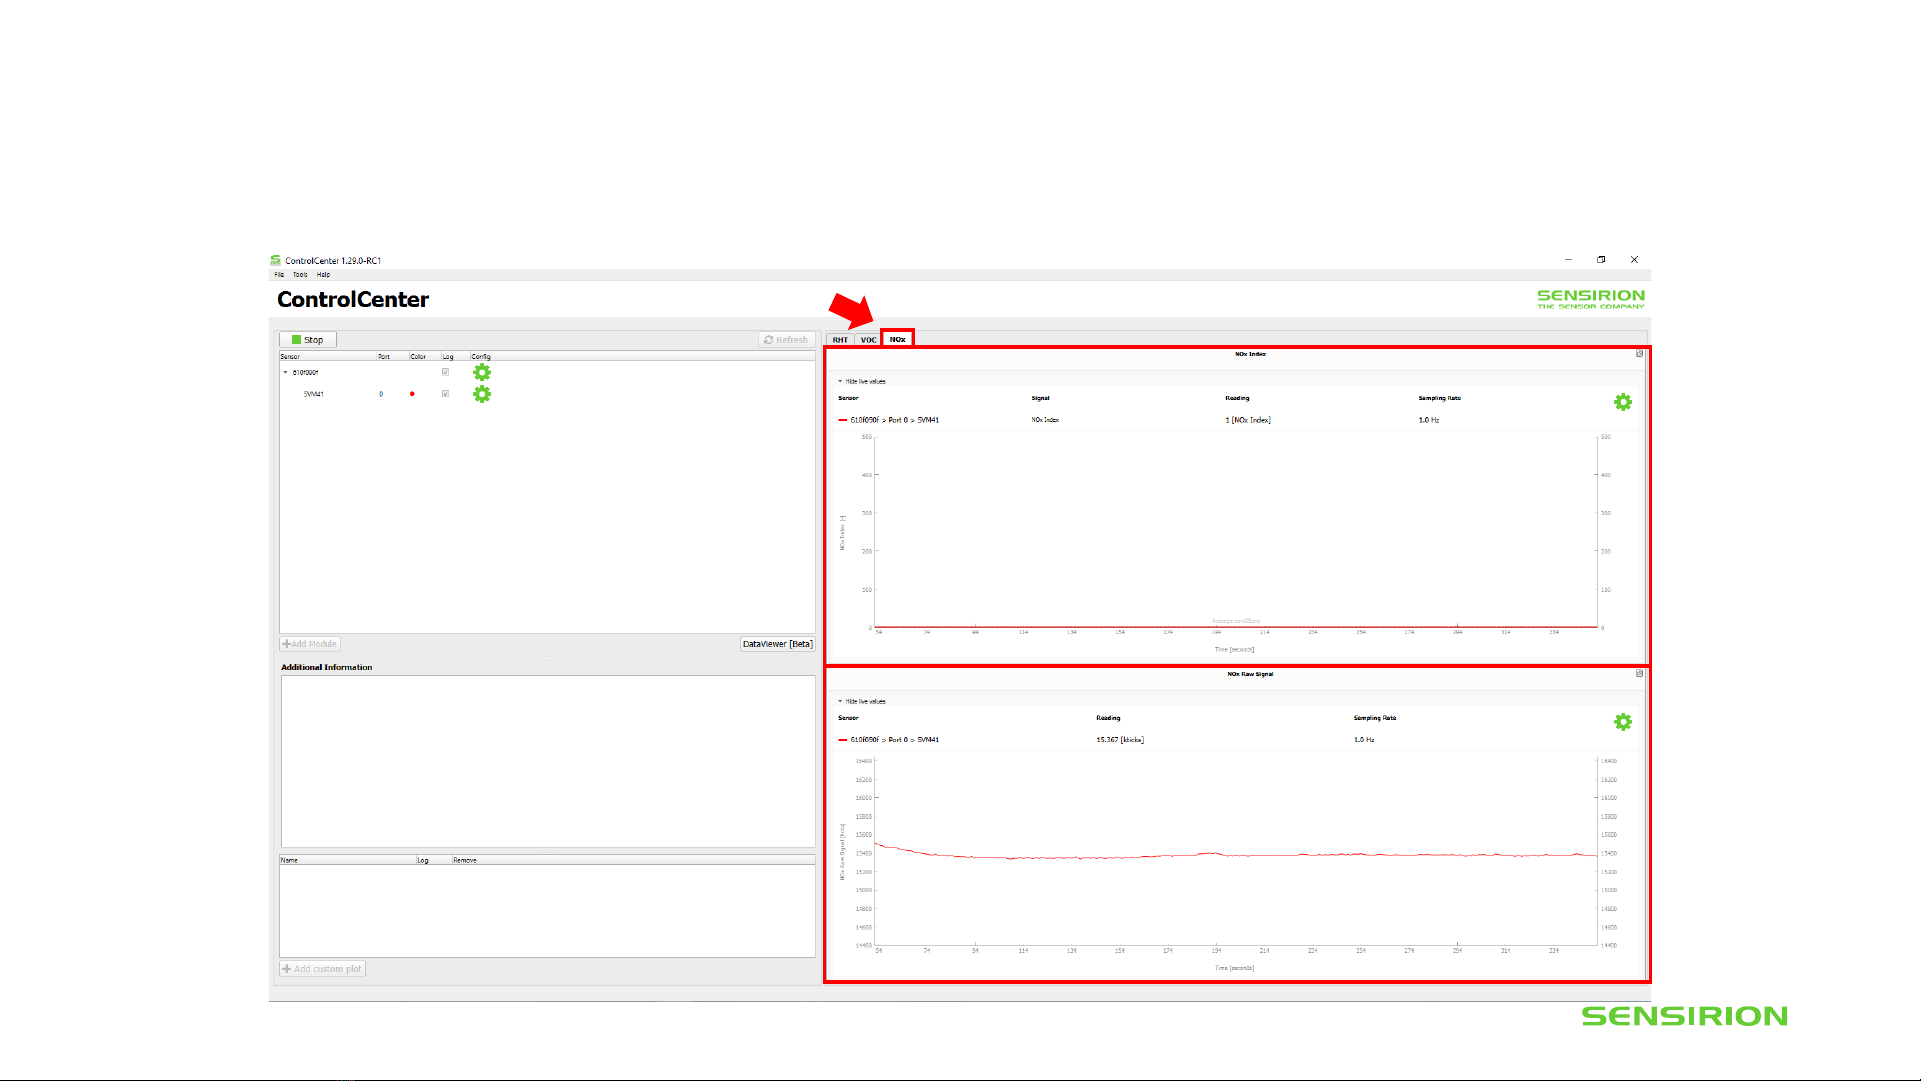Image resolution: width=1921 pixels, height=1081 pixels.
Task: Open config gear for 610f090f device
Action: (482, 372)
